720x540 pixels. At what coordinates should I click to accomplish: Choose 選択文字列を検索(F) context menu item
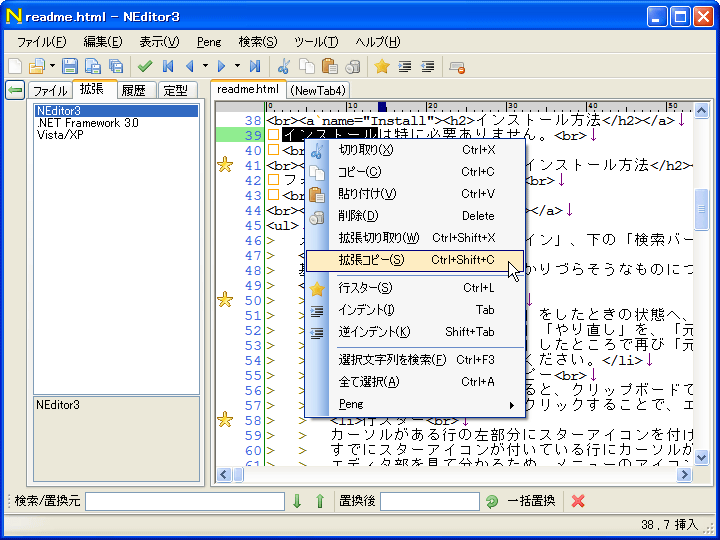[415, 360]
